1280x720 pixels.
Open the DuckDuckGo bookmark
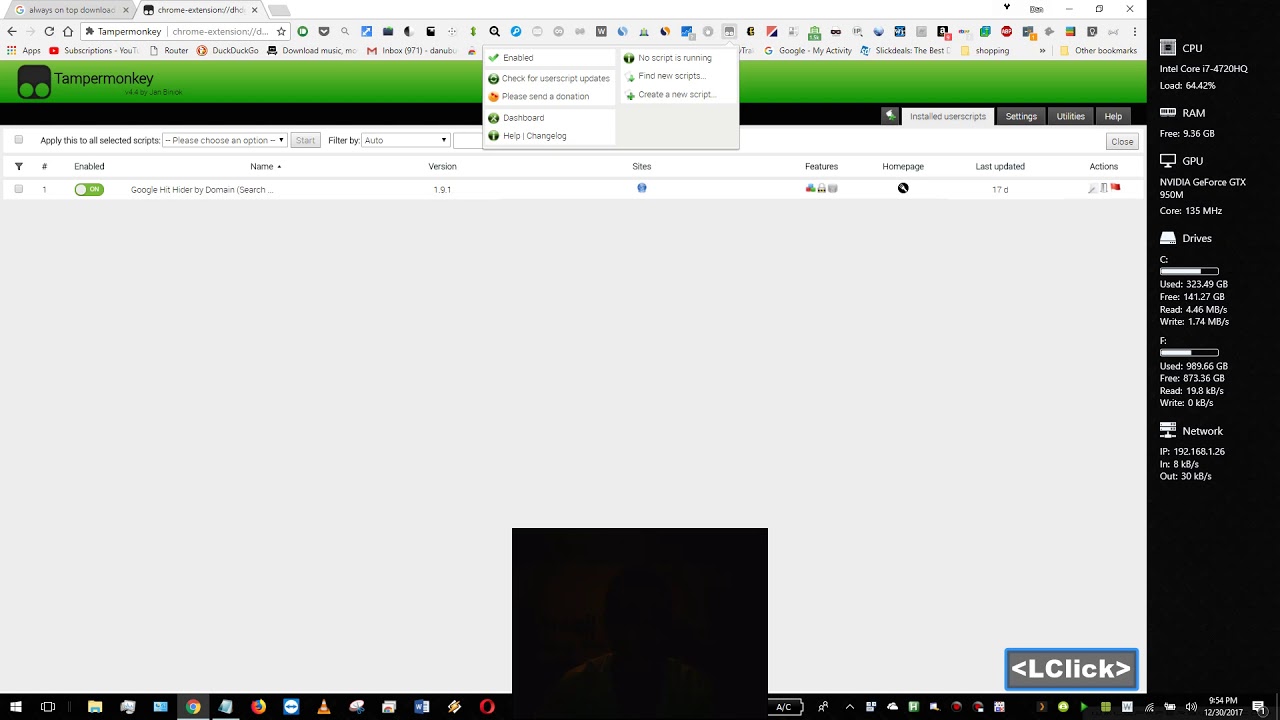(x=228, y=51)
